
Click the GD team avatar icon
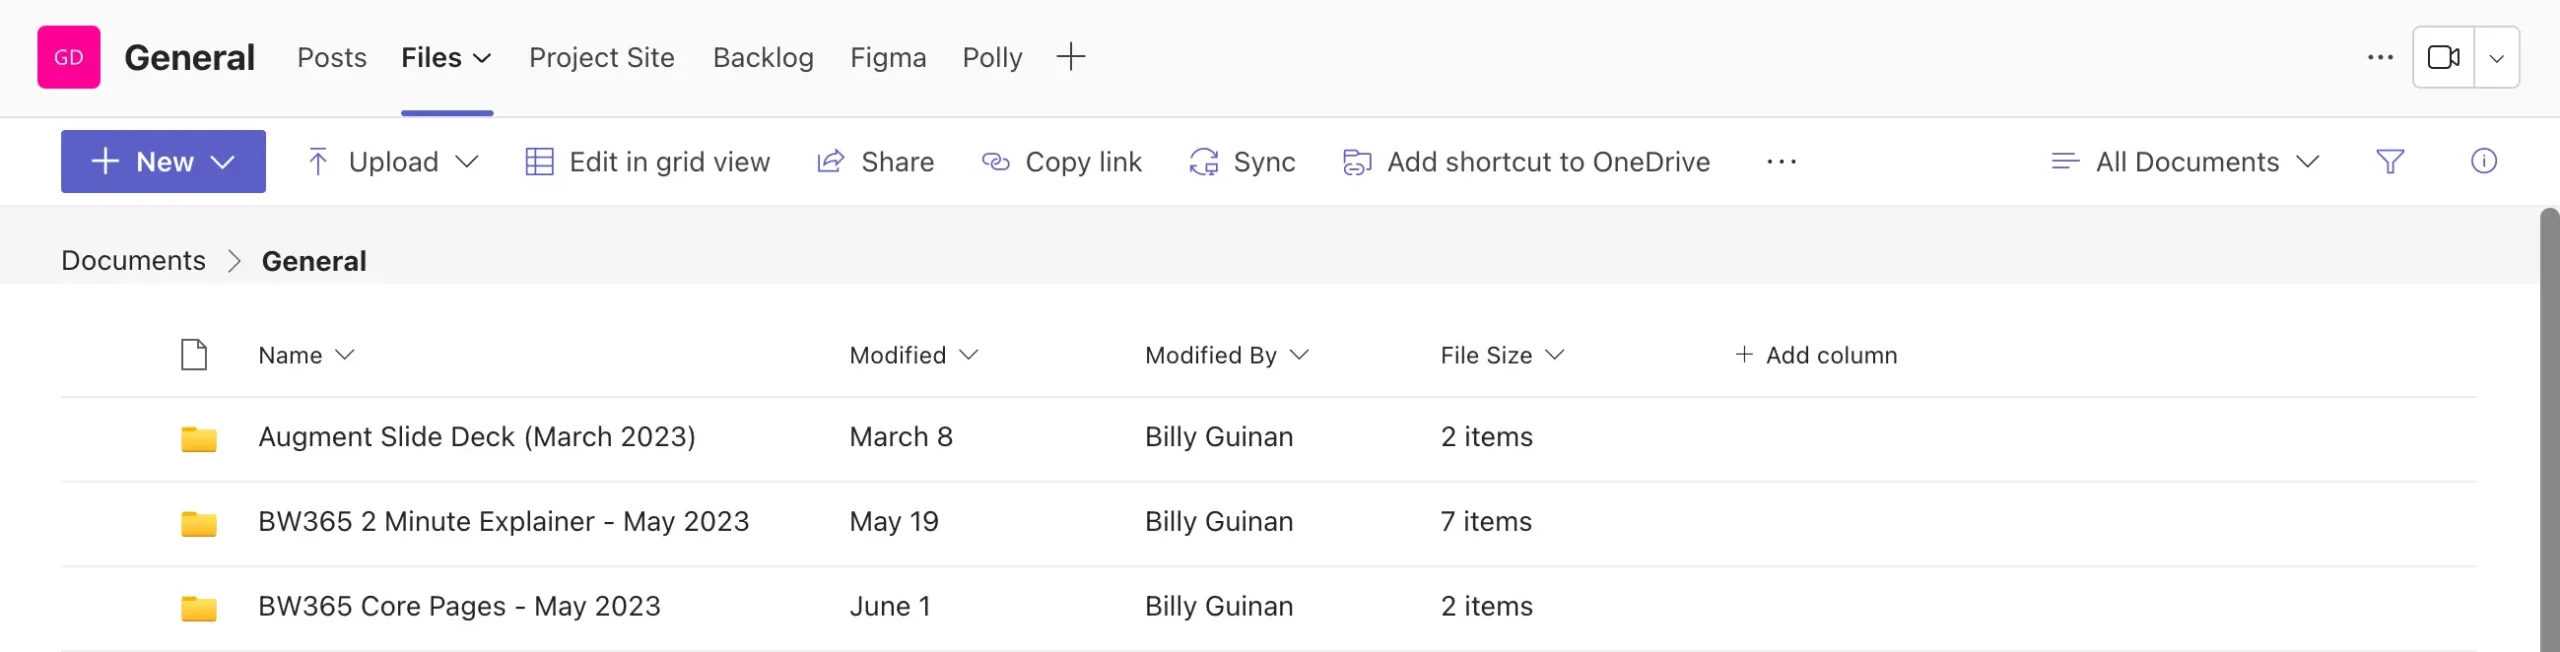[68, 57]
